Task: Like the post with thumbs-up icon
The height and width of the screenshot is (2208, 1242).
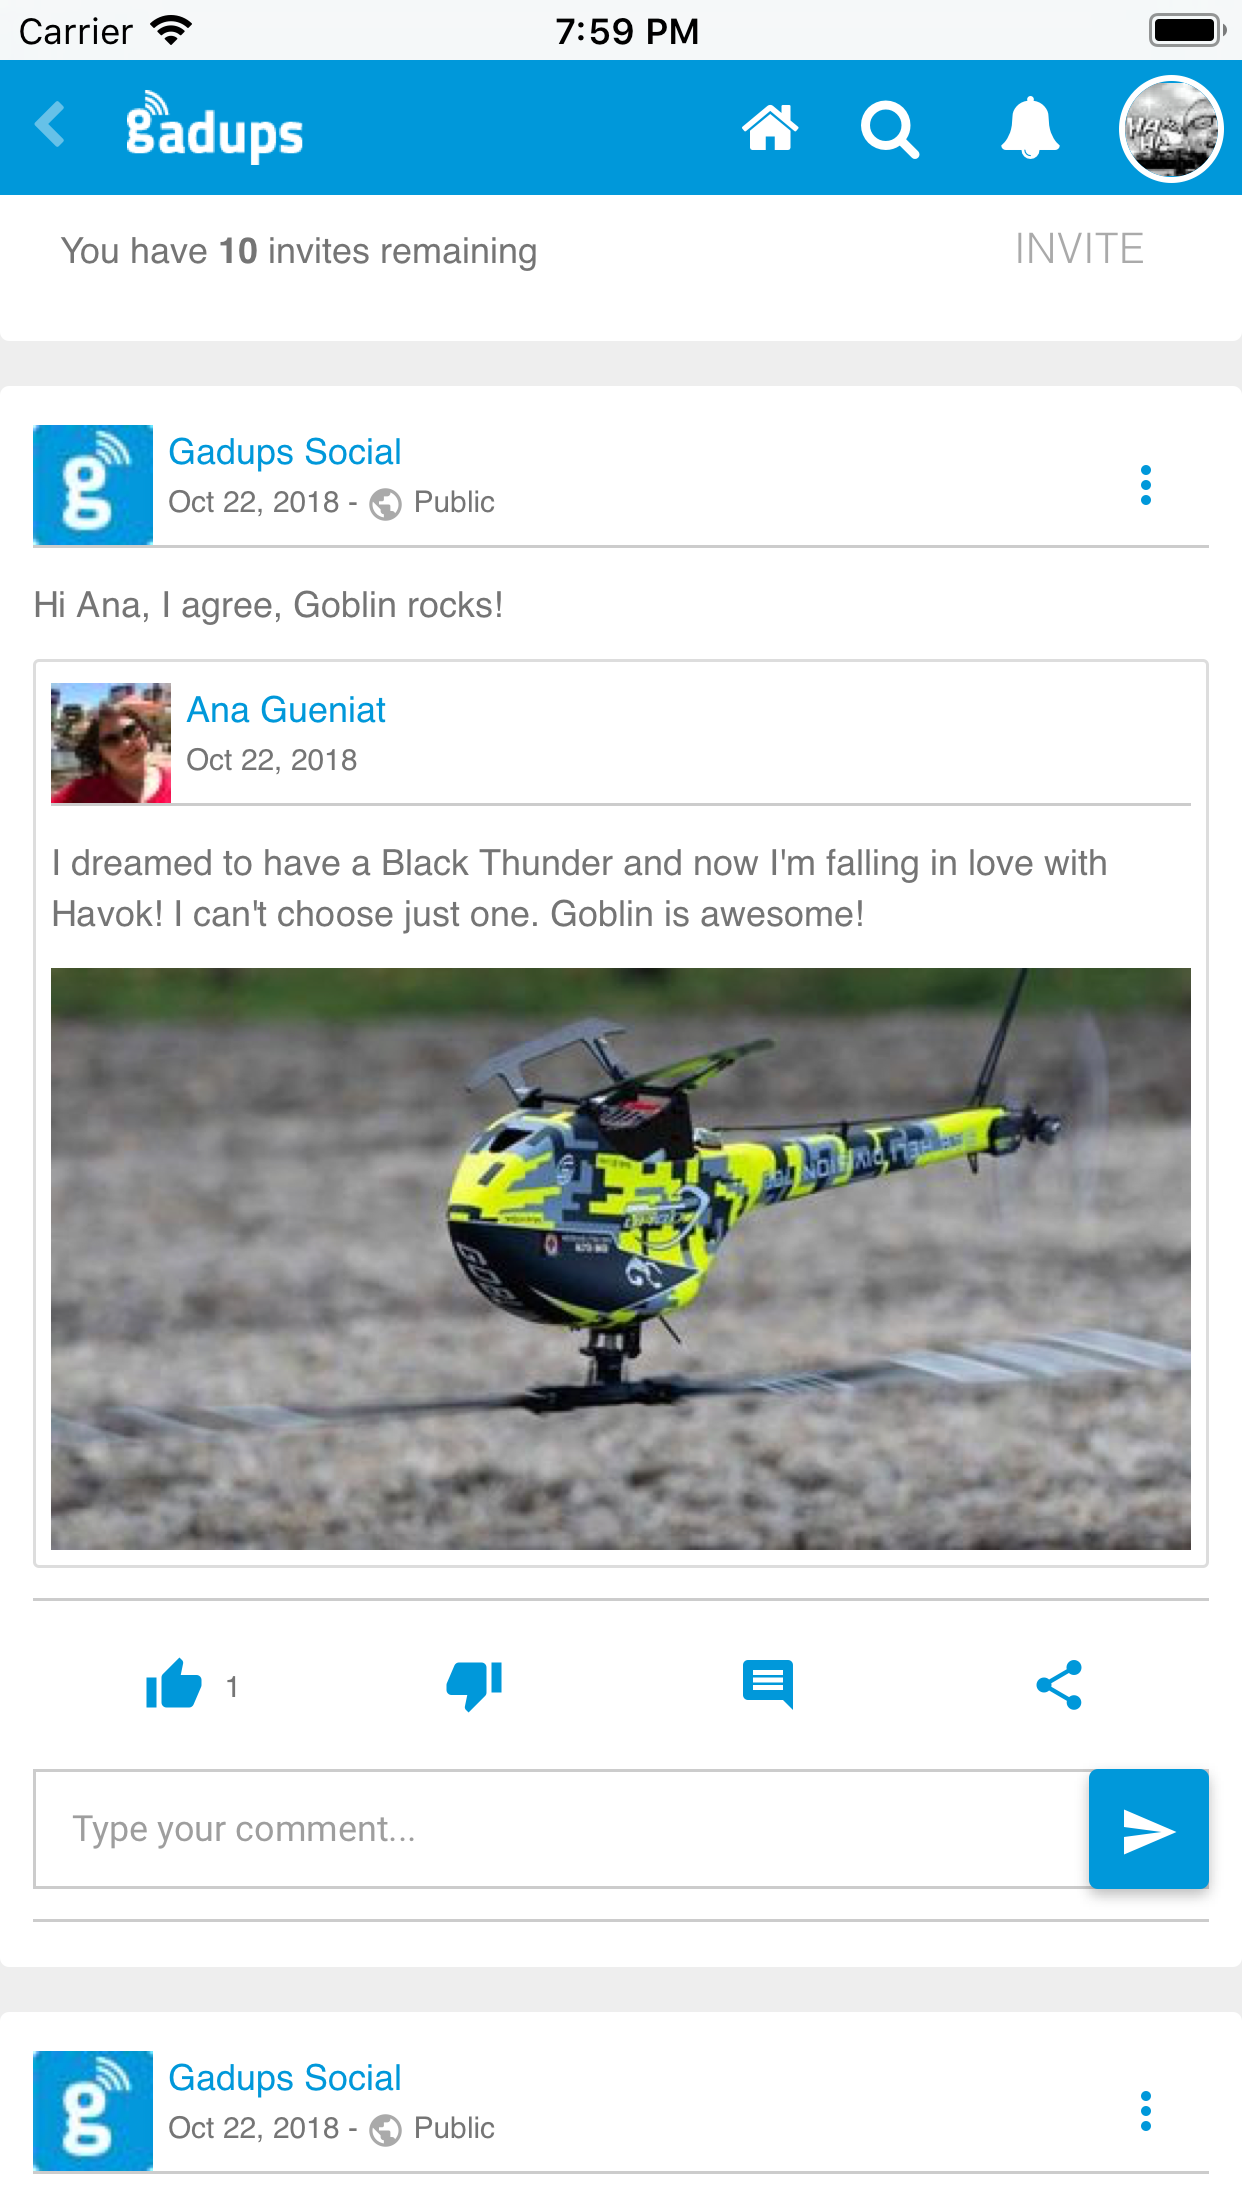Action: pyautogui.click(x=174, y=1686)
